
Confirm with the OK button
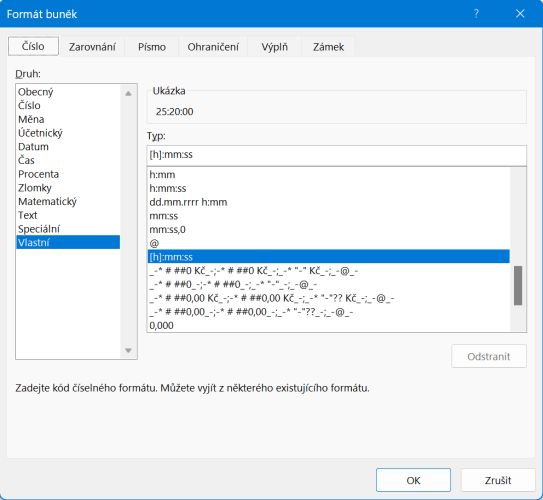(x=413, y=480)
